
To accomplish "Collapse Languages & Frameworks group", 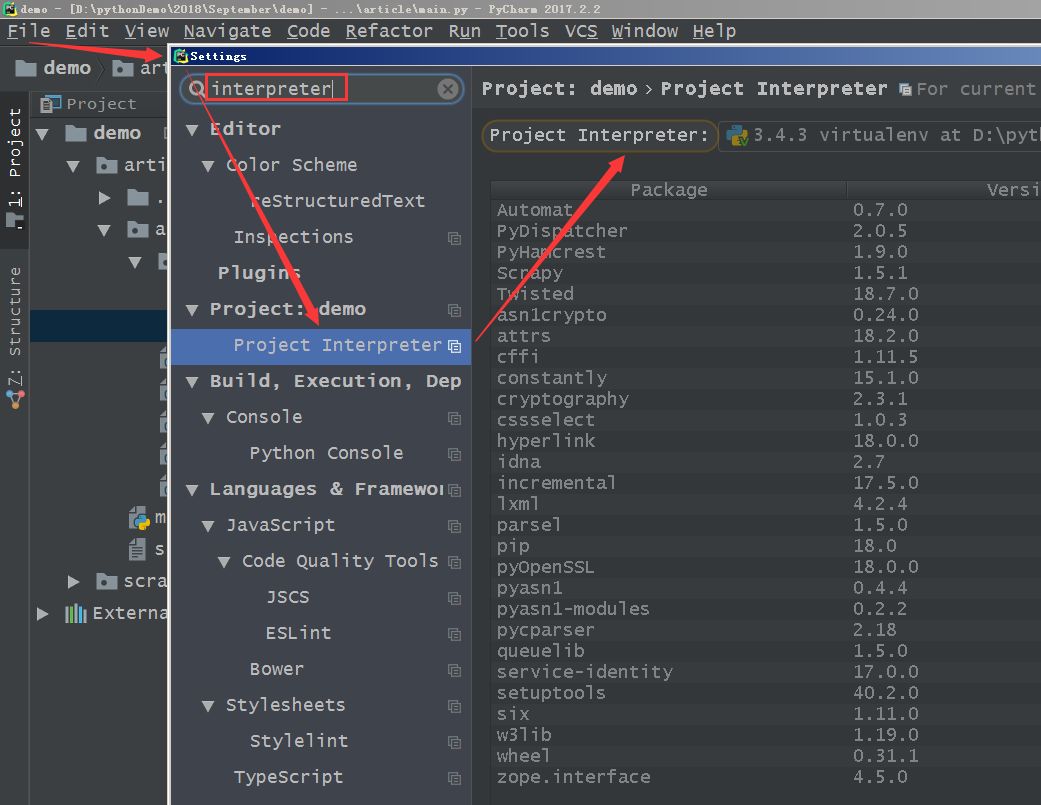I will (x=192, y=490).
